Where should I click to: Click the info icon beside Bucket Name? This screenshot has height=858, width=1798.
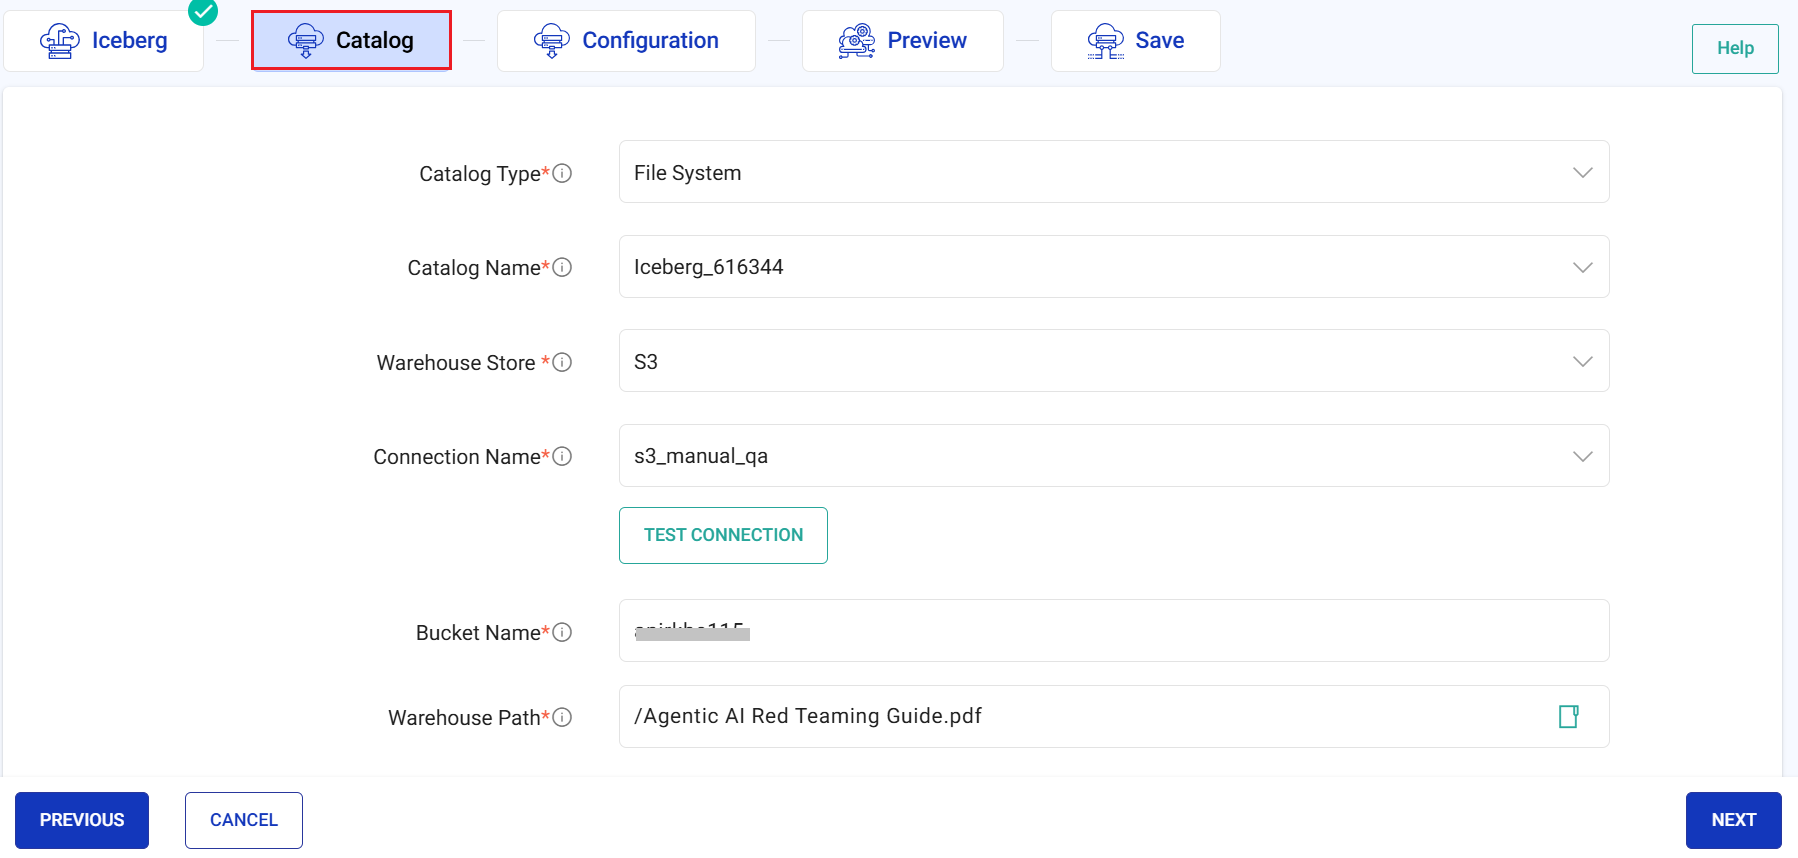[x=562, y=632]
